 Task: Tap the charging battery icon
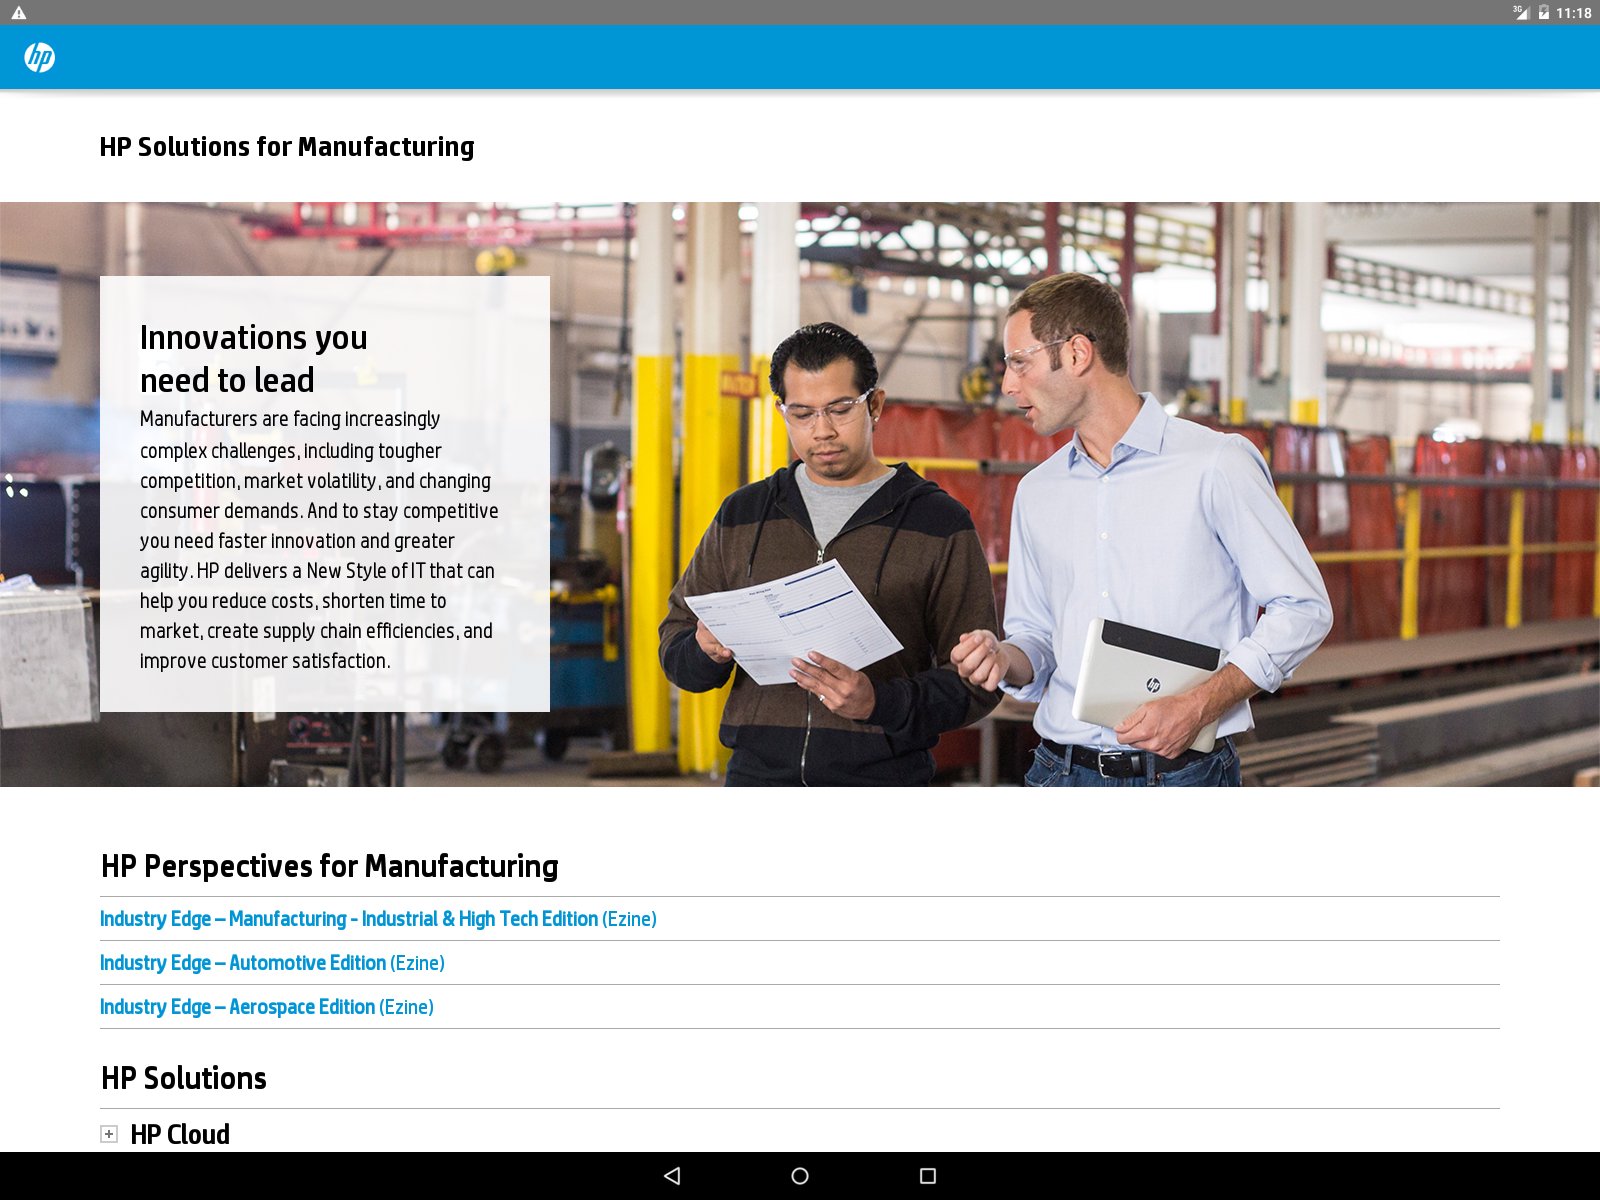[1542, 13]
